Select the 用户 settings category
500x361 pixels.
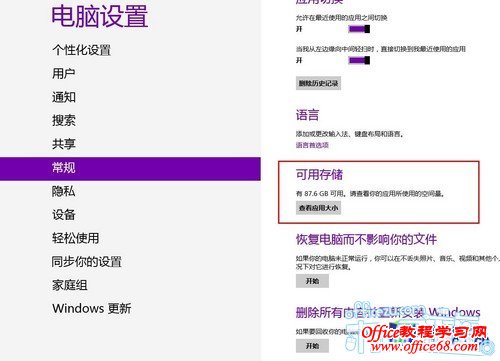(64, 73)
